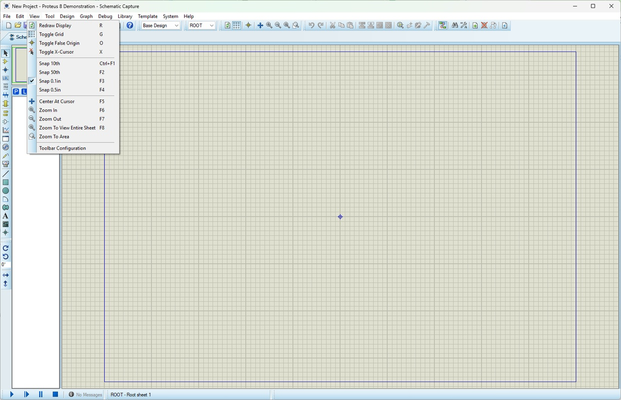Pause the simulation
The height and width of the screenshot is (400, 621).
41,395
